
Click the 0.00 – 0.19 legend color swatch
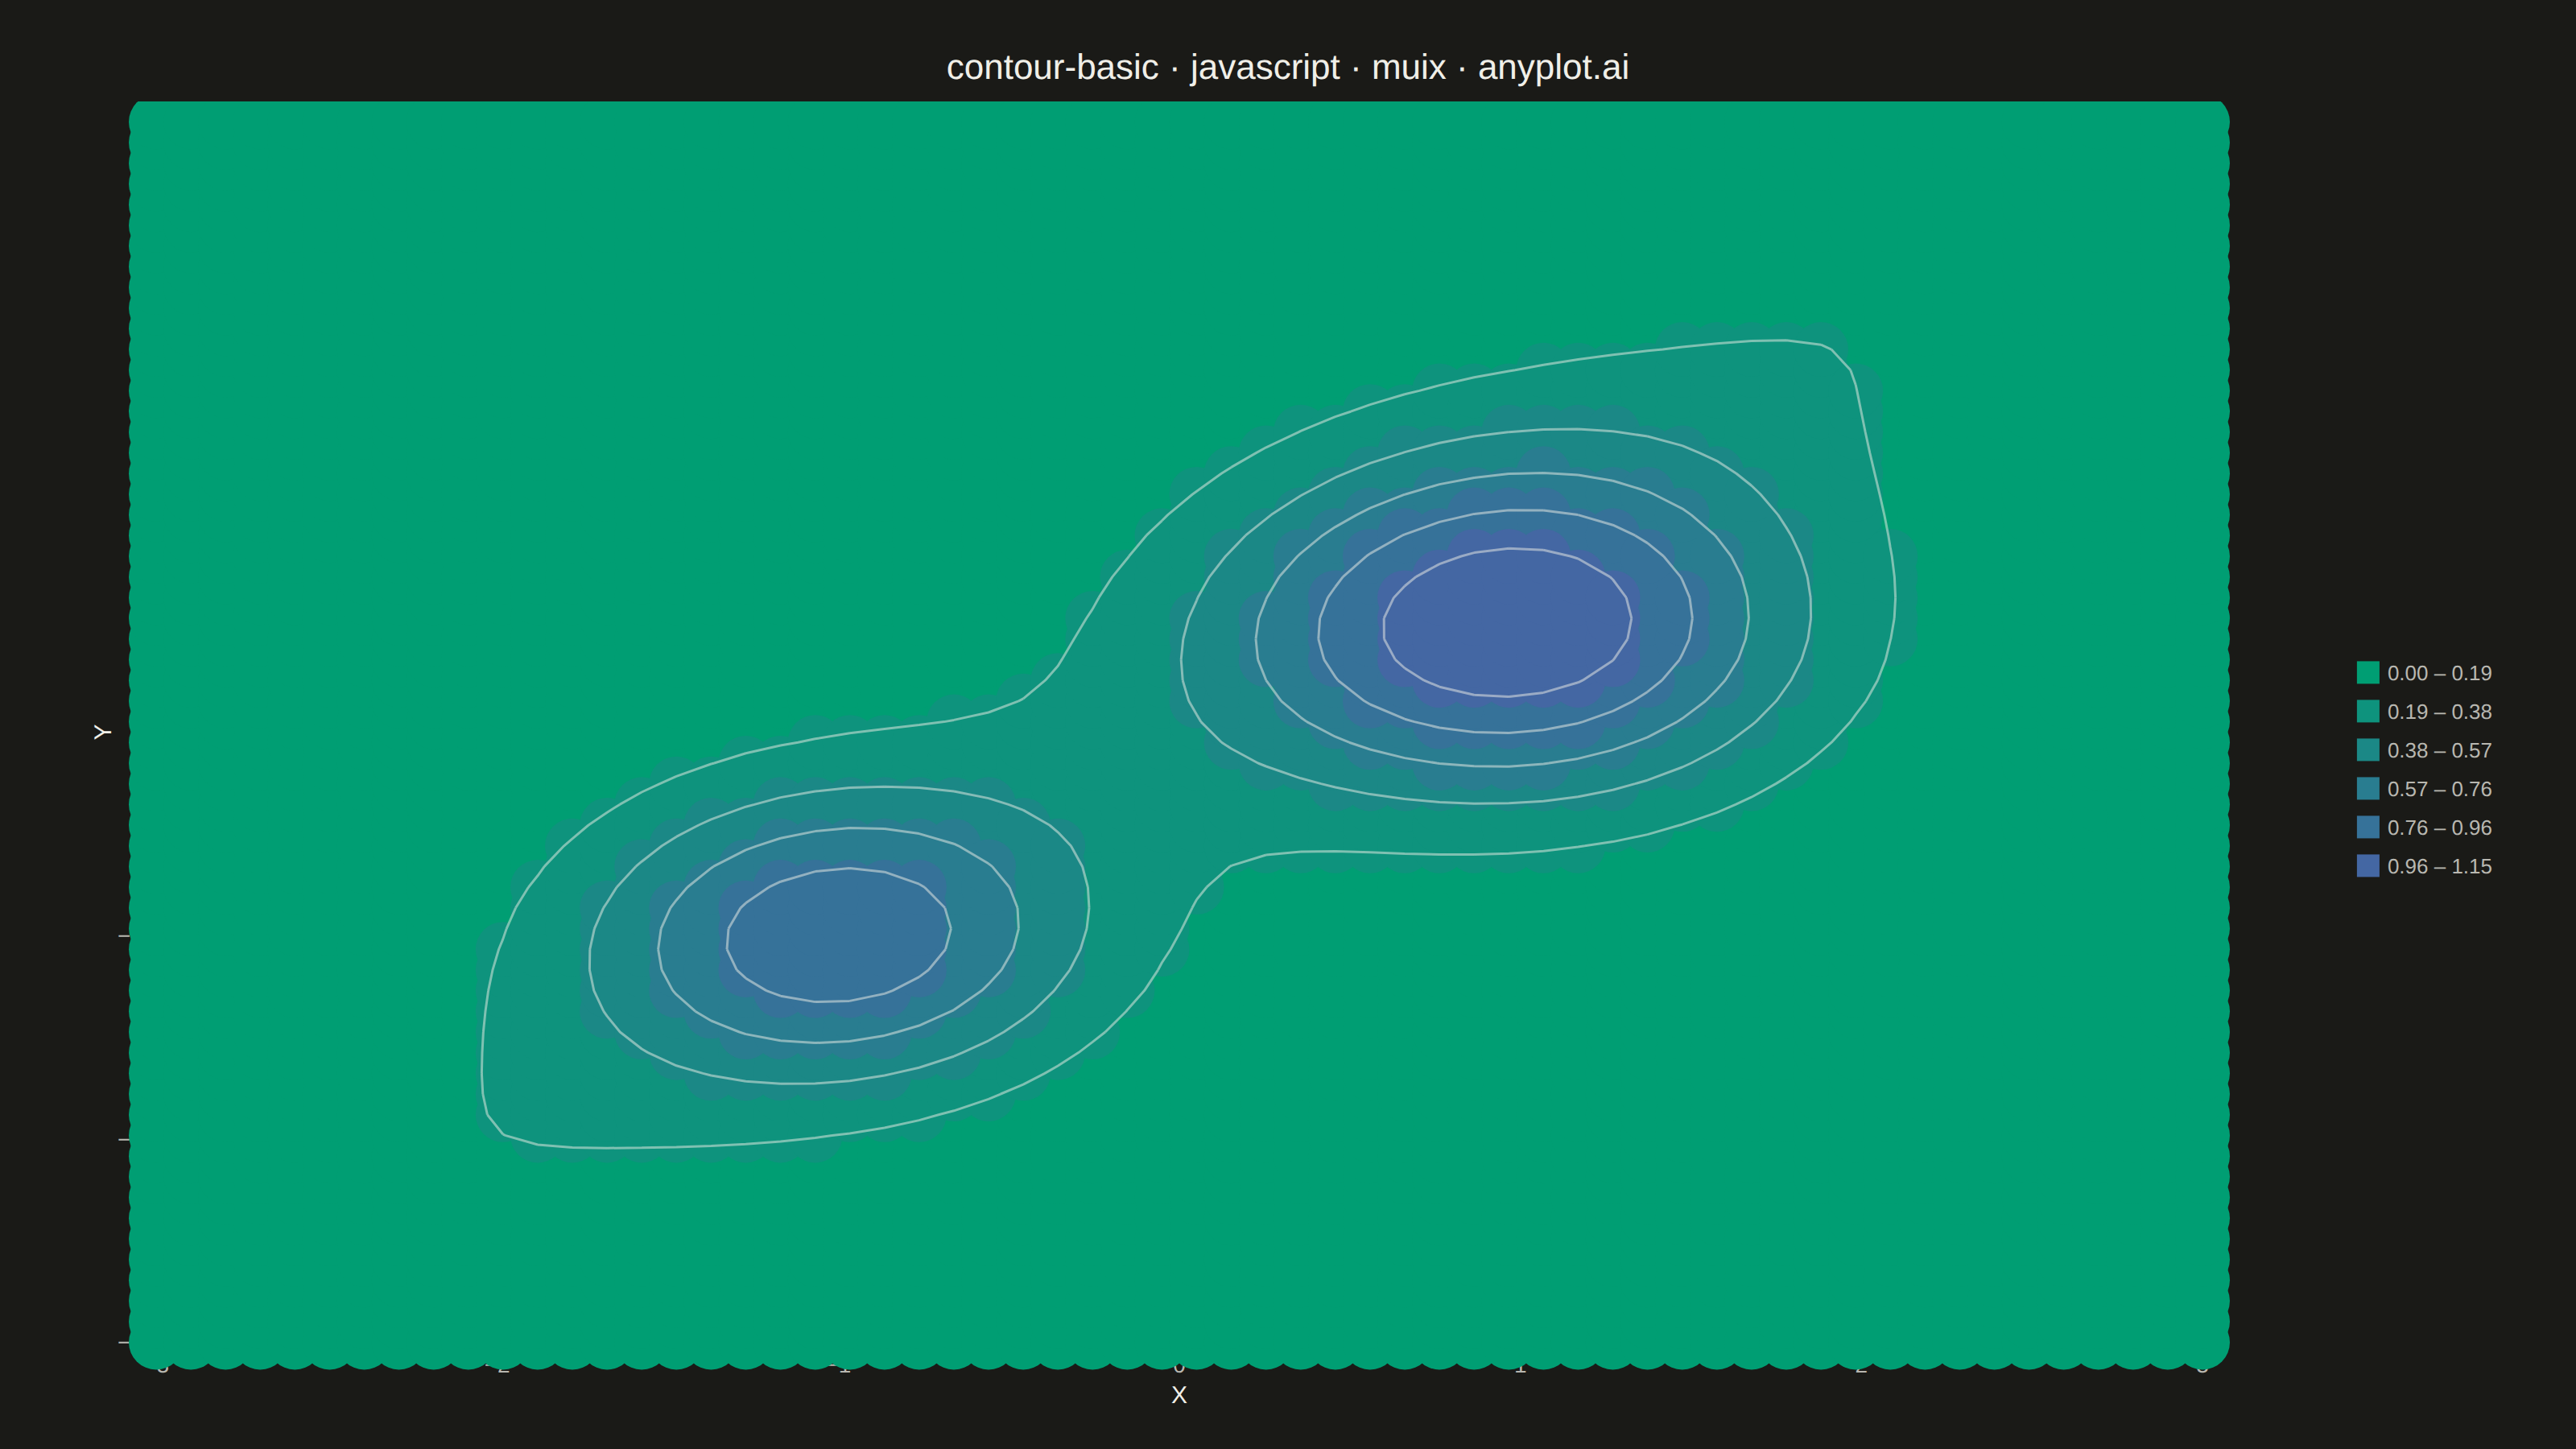pyautogui.click(x=2367, y=672)
